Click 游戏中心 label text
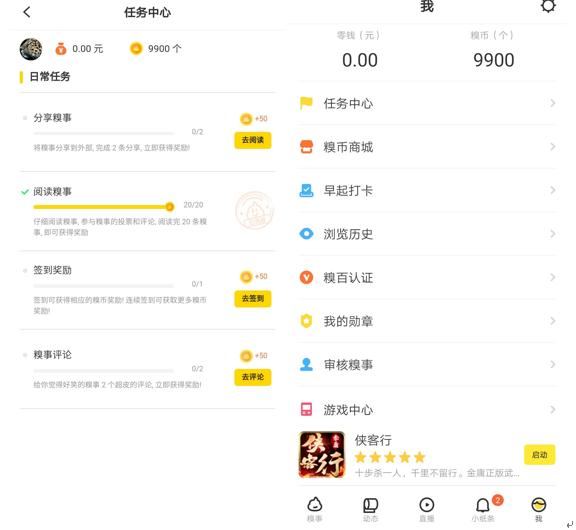 coord(348,410)
